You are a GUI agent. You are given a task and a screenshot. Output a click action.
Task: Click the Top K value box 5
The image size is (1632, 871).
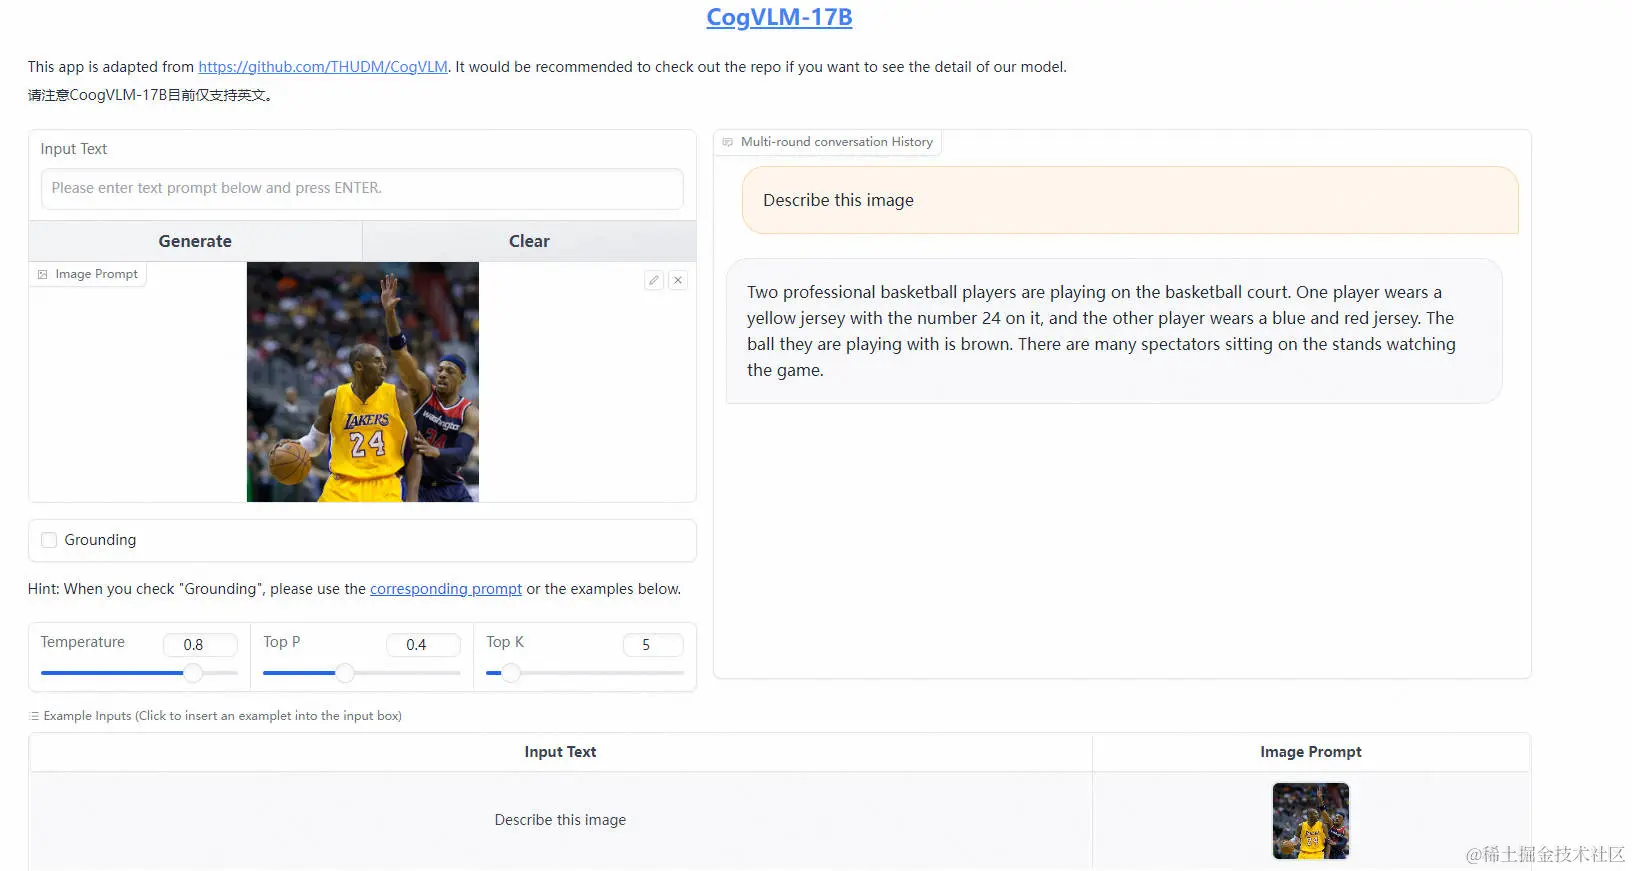click(x=653, y=645)
